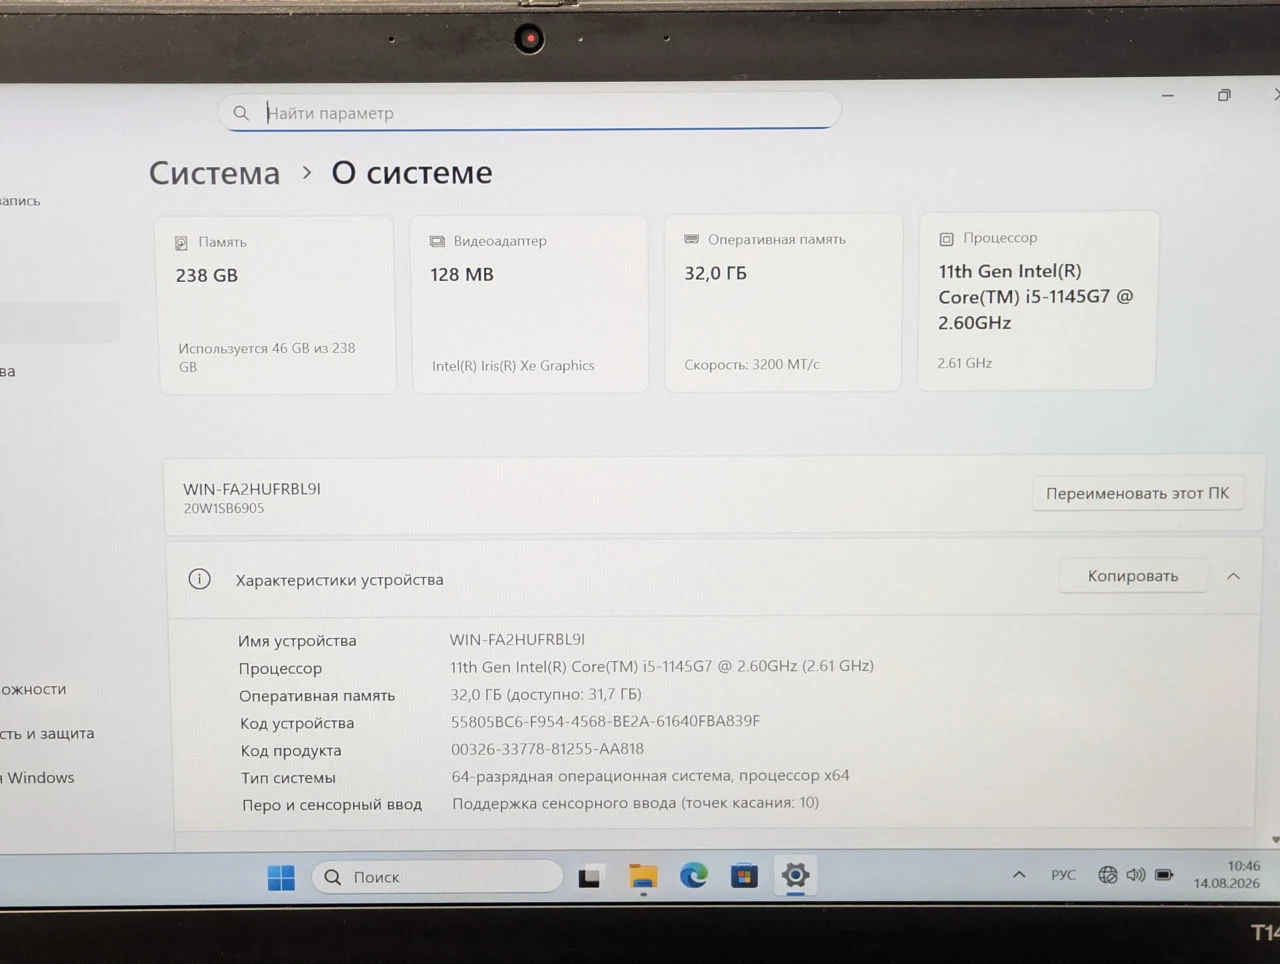Open the Память 238 GB card

[277, 305]
